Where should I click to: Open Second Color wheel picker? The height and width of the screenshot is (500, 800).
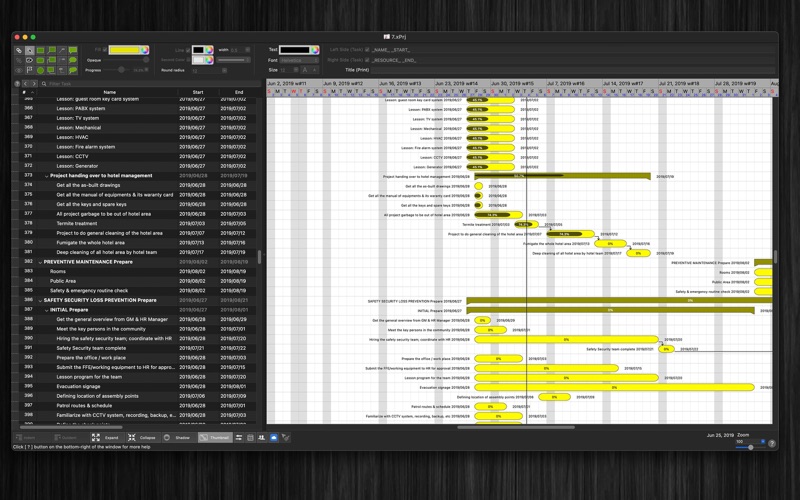coord(209,60)
